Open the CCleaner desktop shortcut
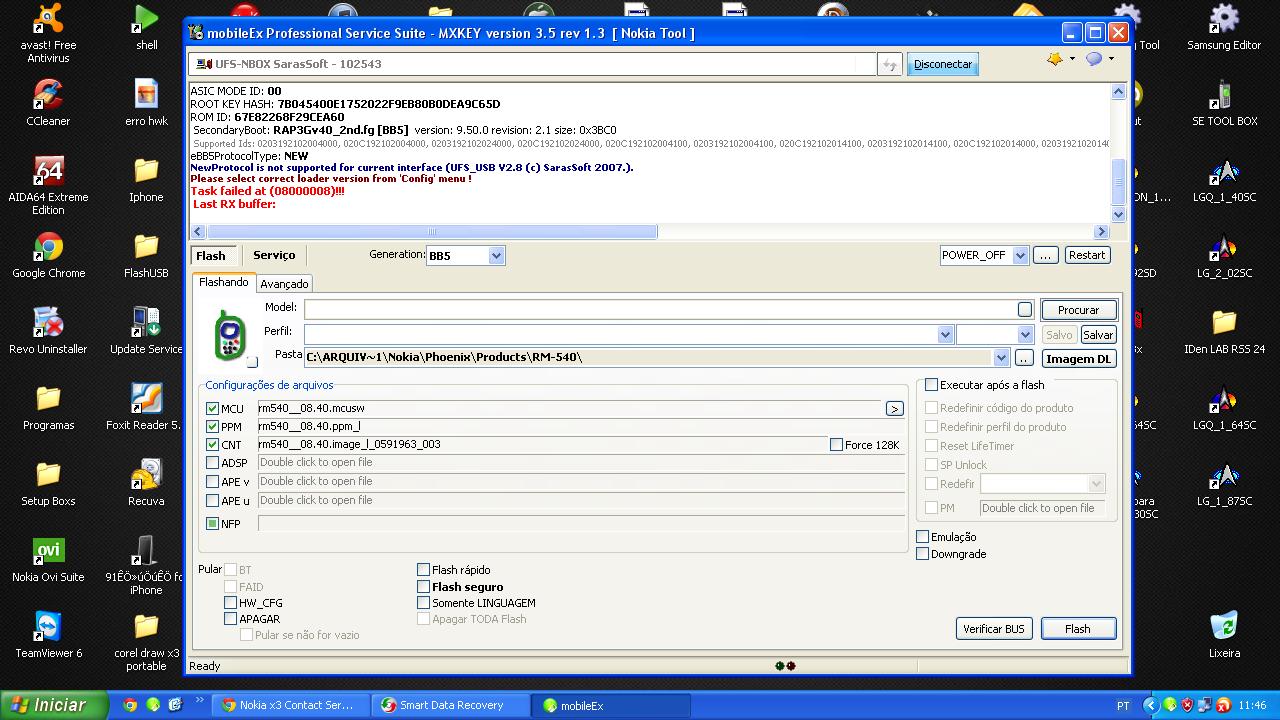This screenshot has width=1280, height=720. click(x=48, y=103)
